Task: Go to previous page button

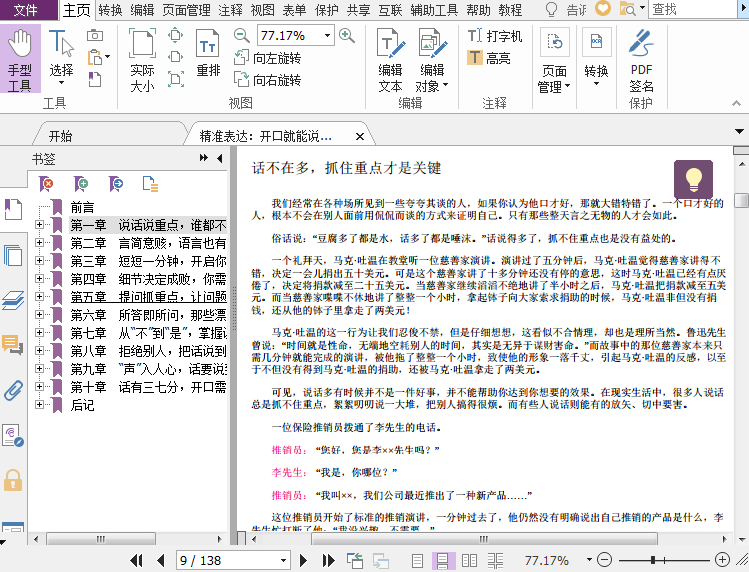Action: point(161,560)
